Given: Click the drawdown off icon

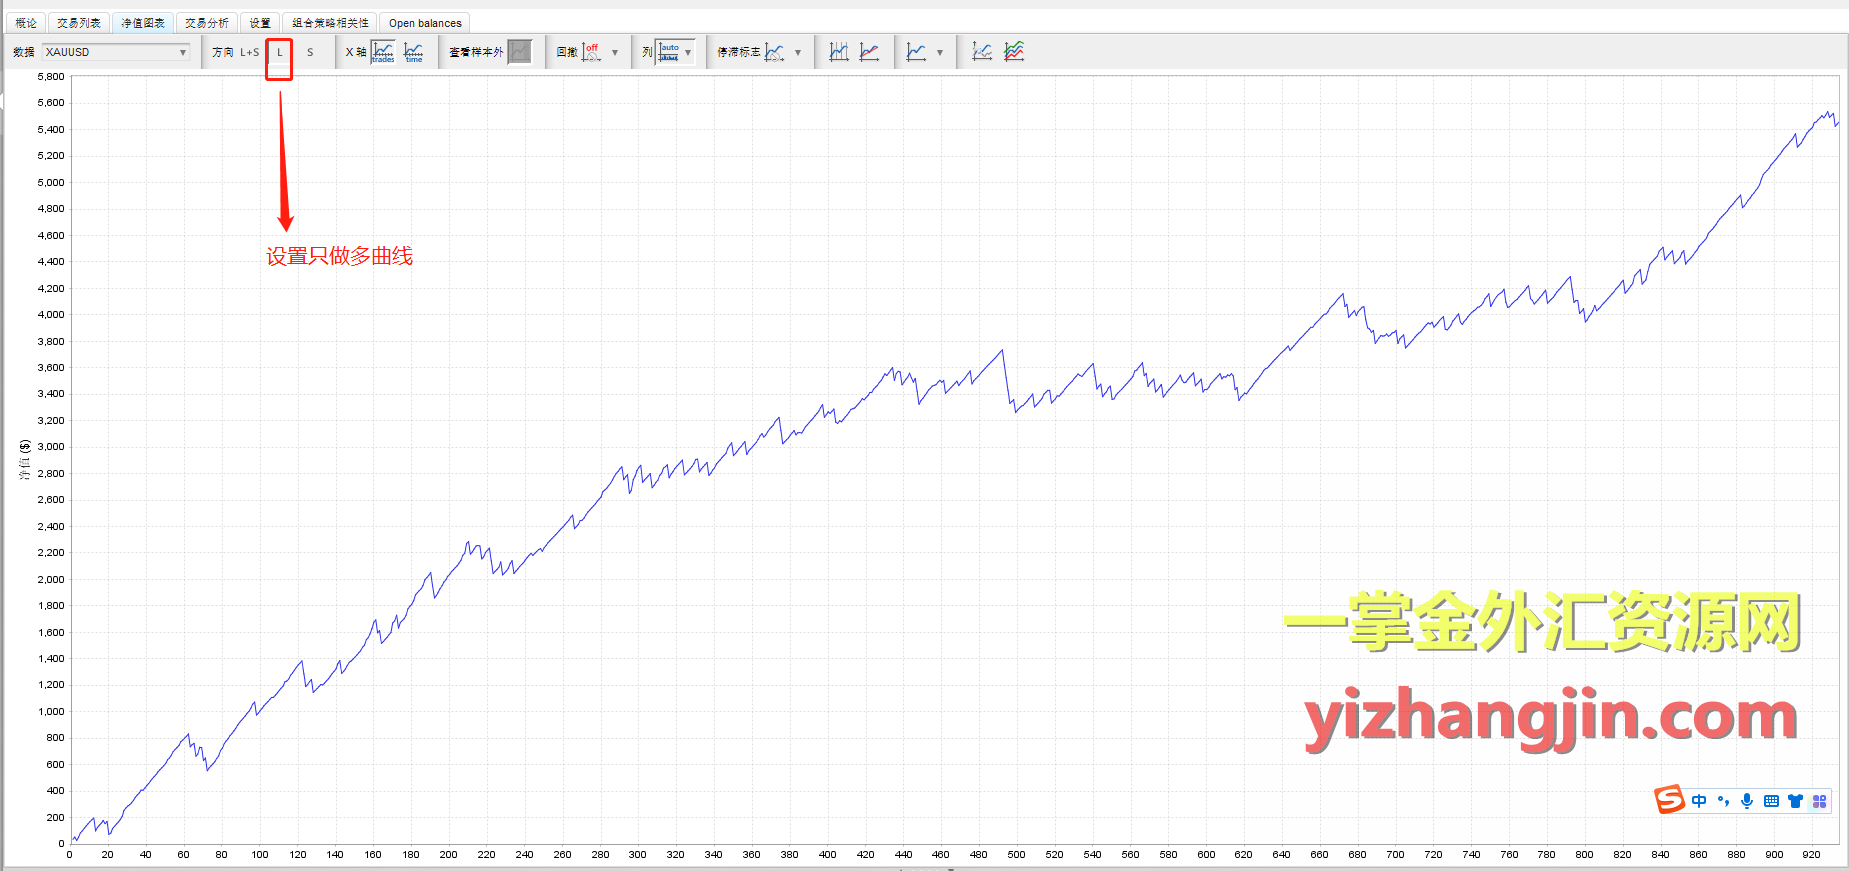Looking at the screenshot, I should [x=592, y=52].
